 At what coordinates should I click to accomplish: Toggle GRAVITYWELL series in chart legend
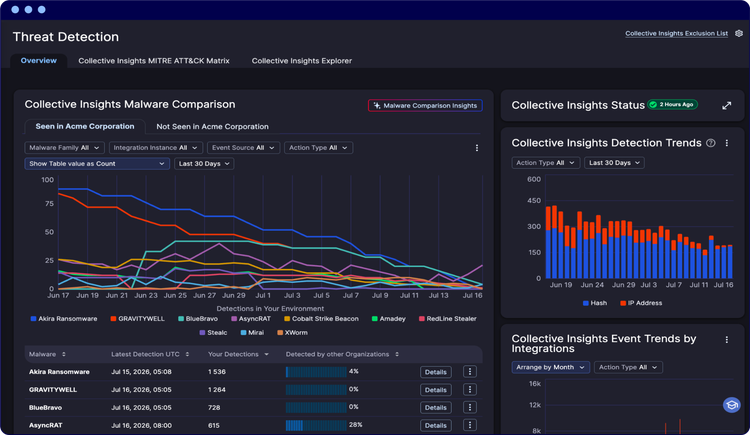tap(137, 319)
